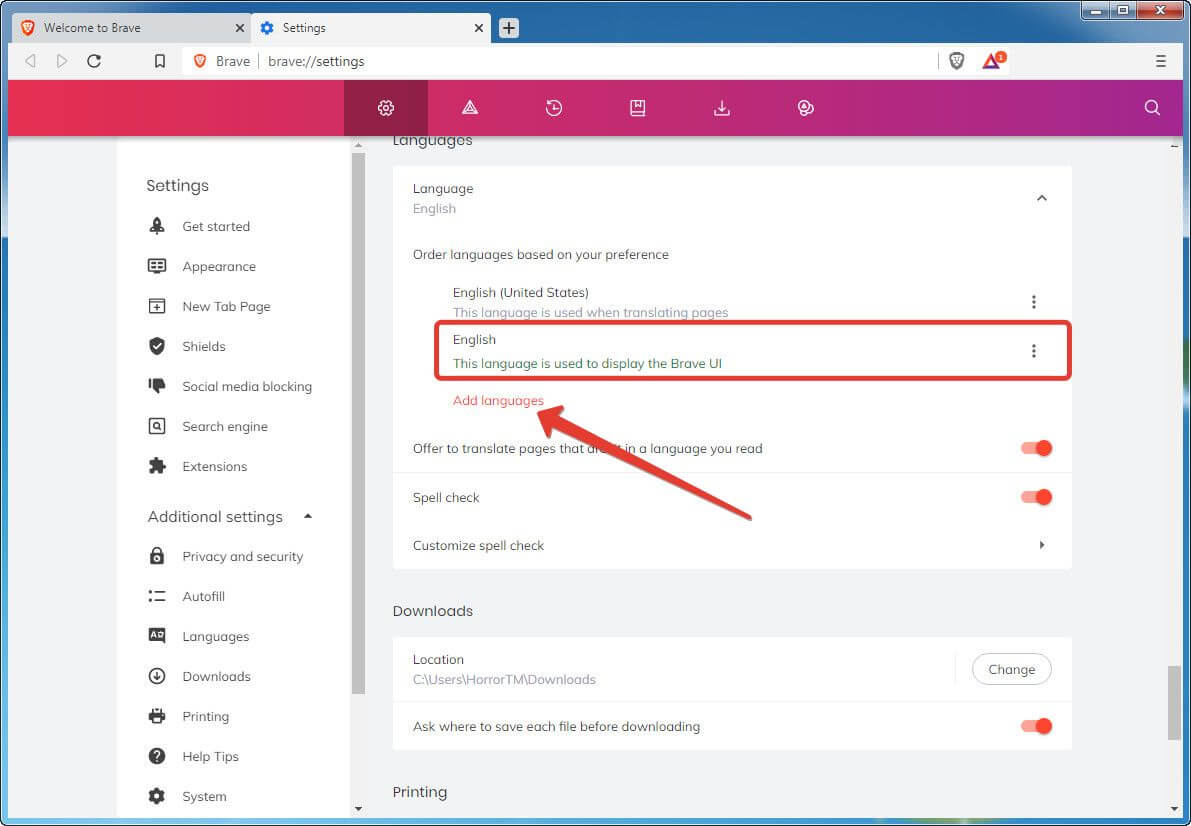The width and height of the screenshot is (1191, 826).
Task: Open Shields settings page
Action: 204,347
